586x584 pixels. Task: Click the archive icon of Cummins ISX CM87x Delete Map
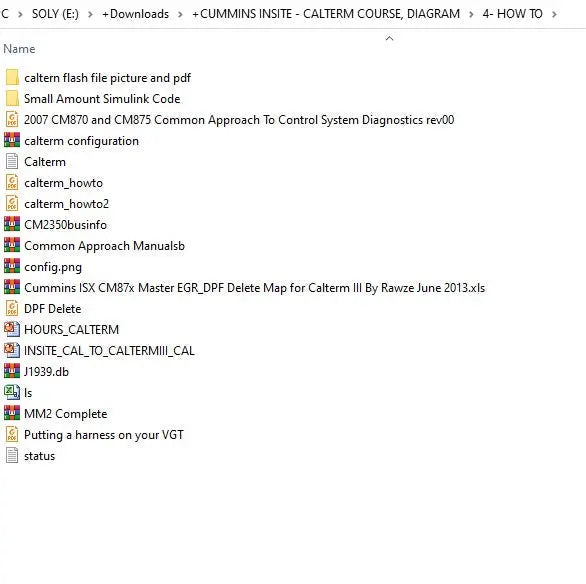pos(12,288)
